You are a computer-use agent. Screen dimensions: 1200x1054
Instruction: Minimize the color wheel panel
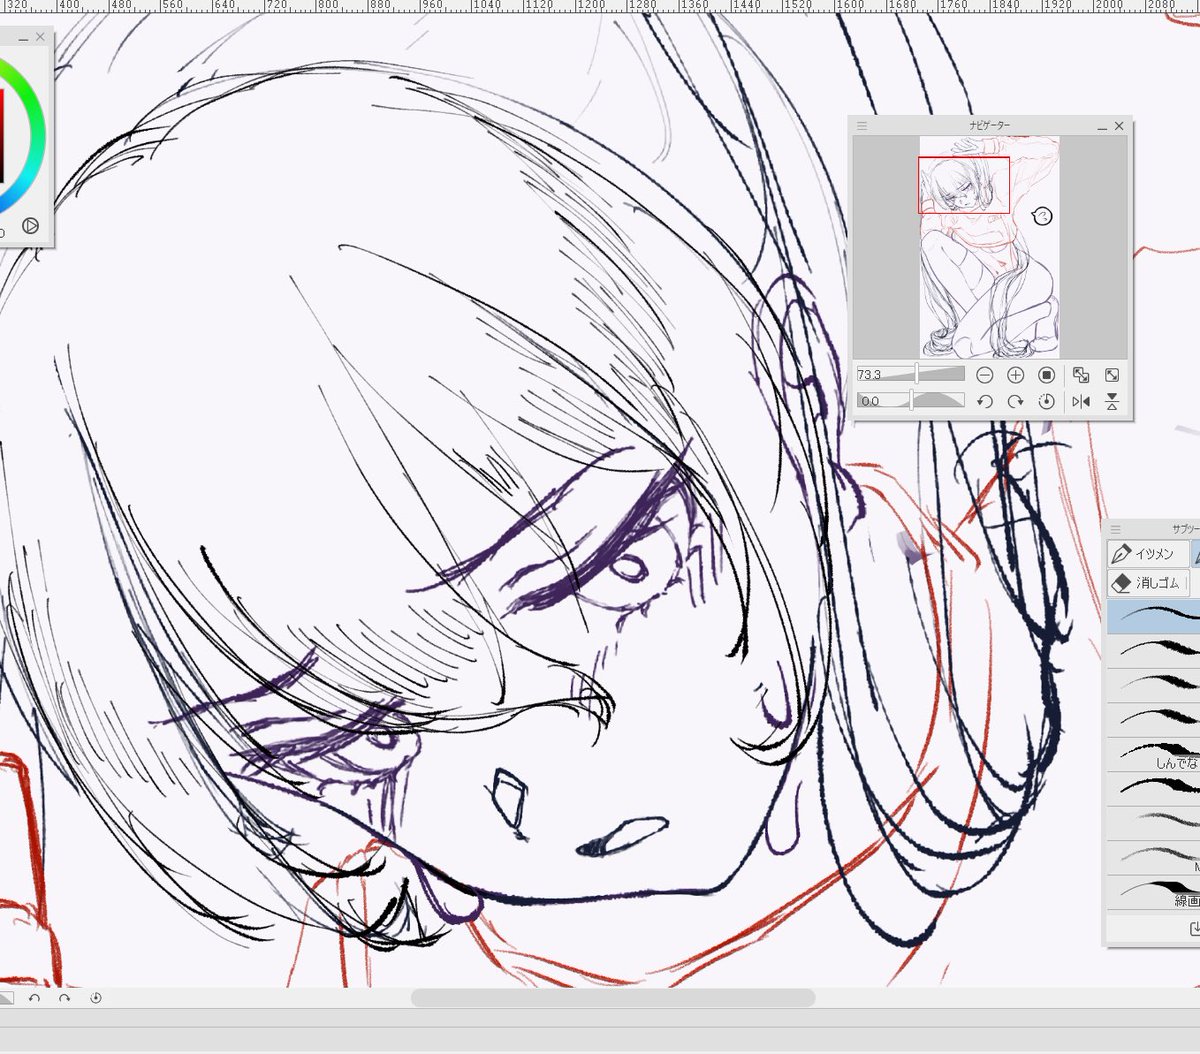point(23,39)
